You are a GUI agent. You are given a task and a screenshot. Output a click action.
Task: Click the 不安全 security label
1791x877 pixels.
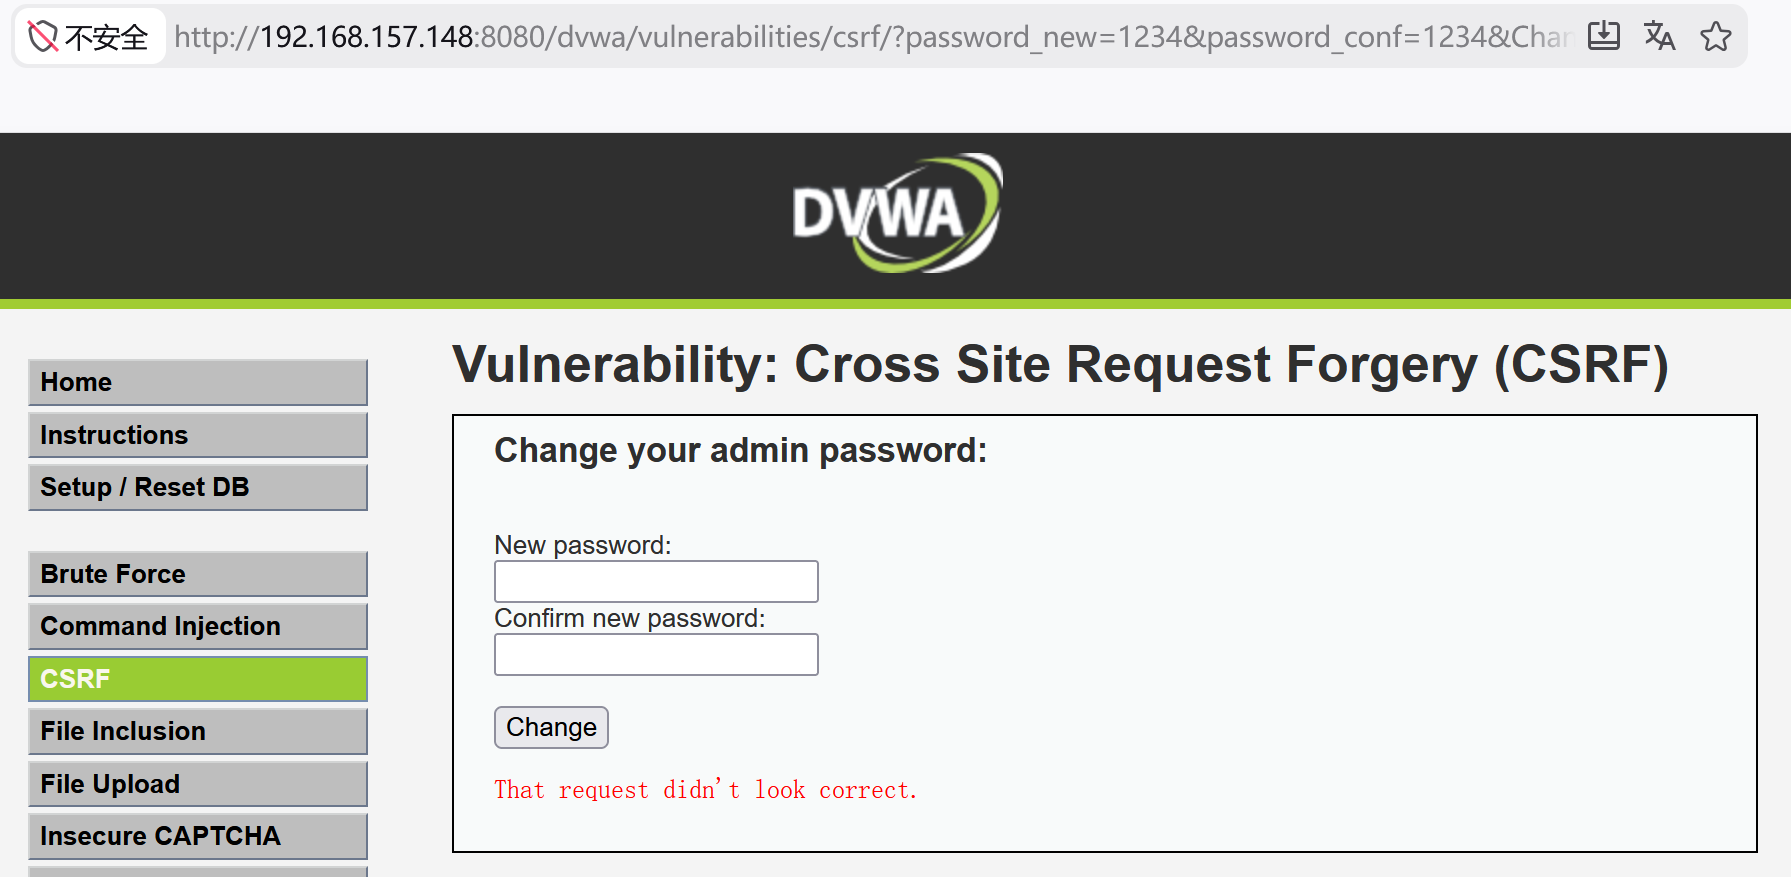[x=106, y=37]
